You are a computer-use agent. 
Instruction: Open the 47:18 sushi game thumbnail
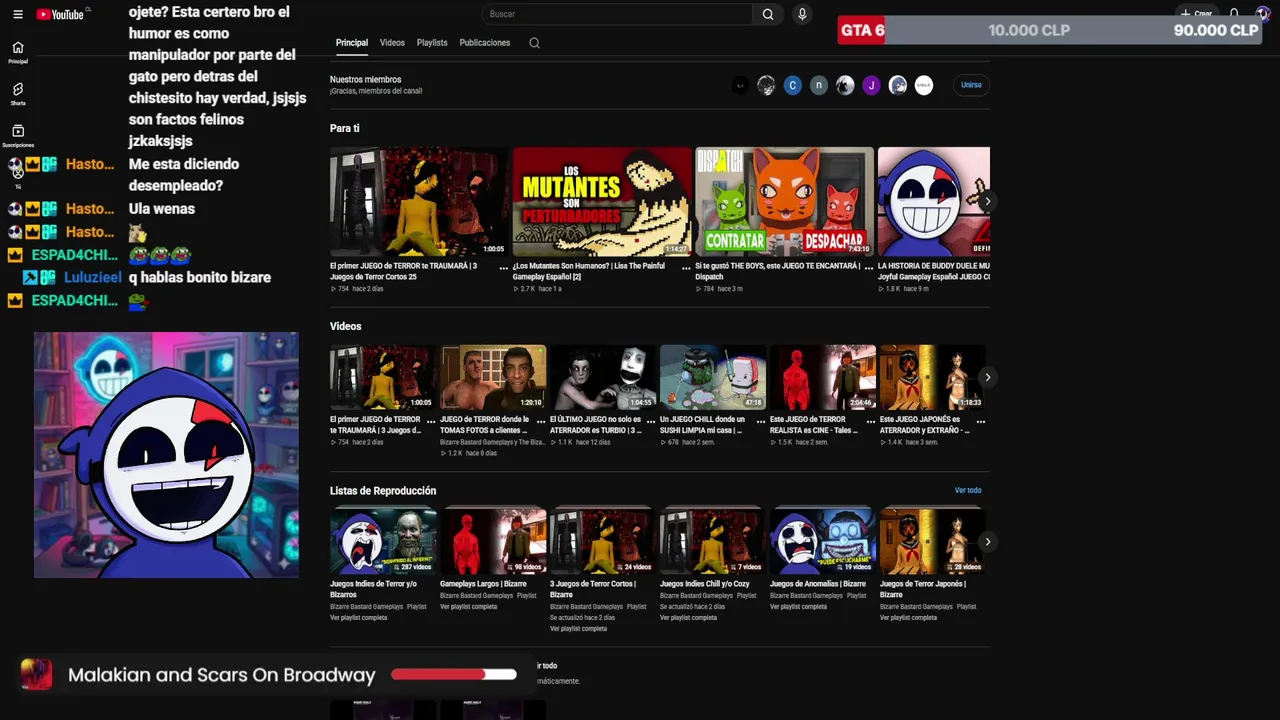713,377
